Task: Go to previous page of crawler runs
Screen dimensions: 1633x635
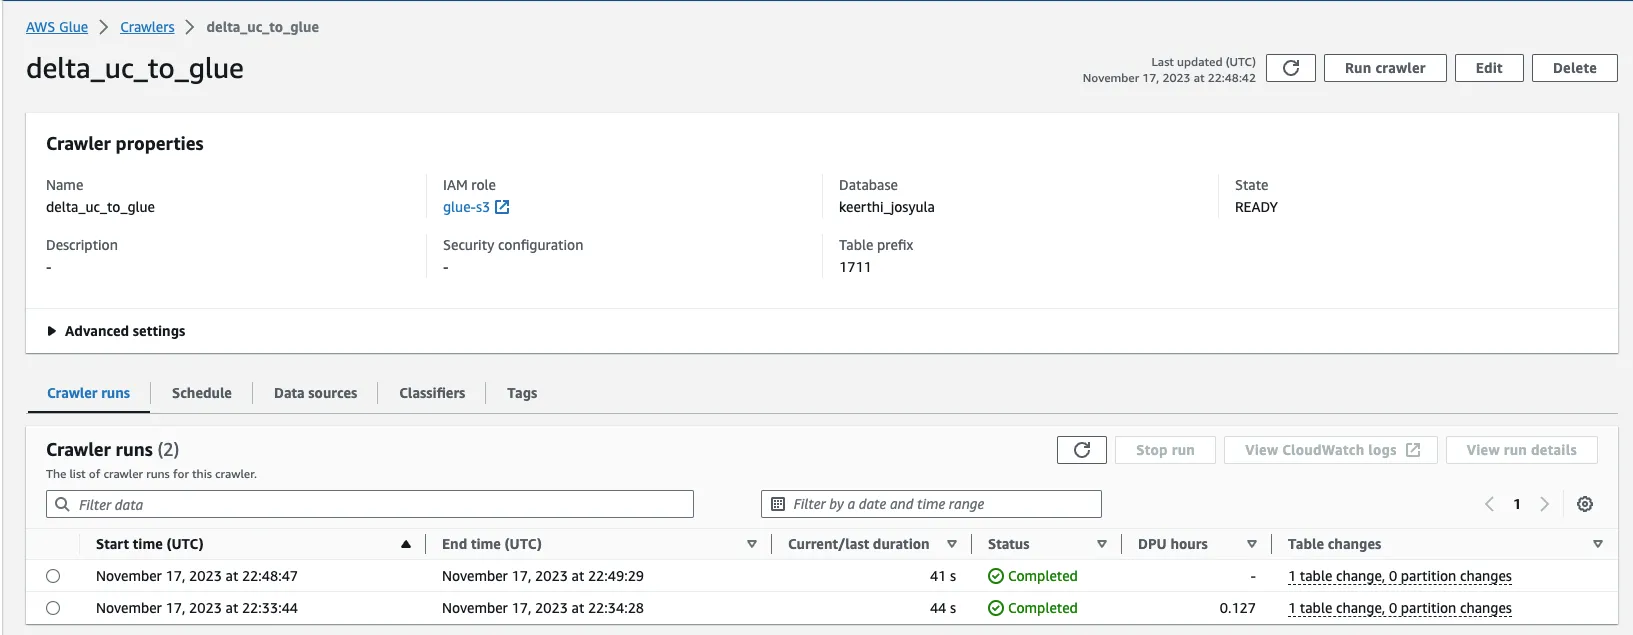Action: click(1489, 504)
